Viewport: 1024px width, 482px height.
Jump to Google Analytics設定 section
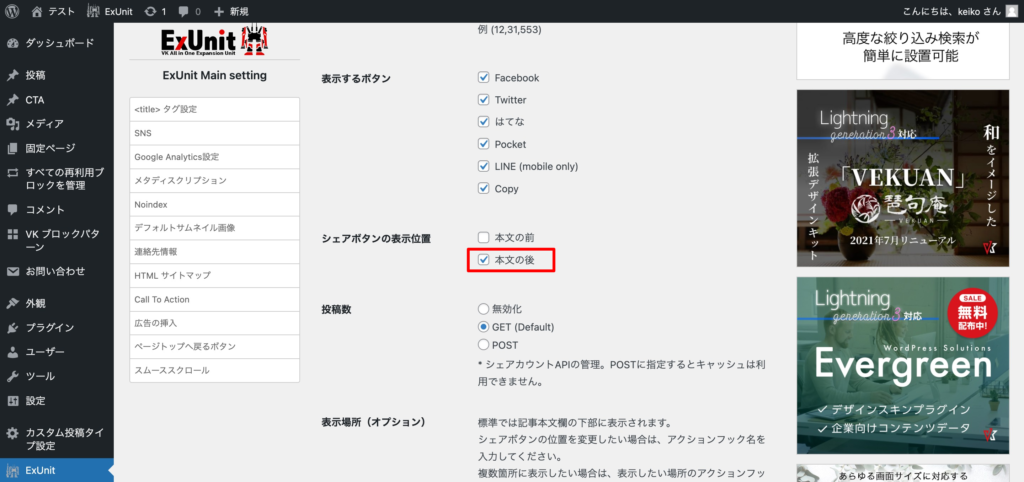tap(214, 157)
